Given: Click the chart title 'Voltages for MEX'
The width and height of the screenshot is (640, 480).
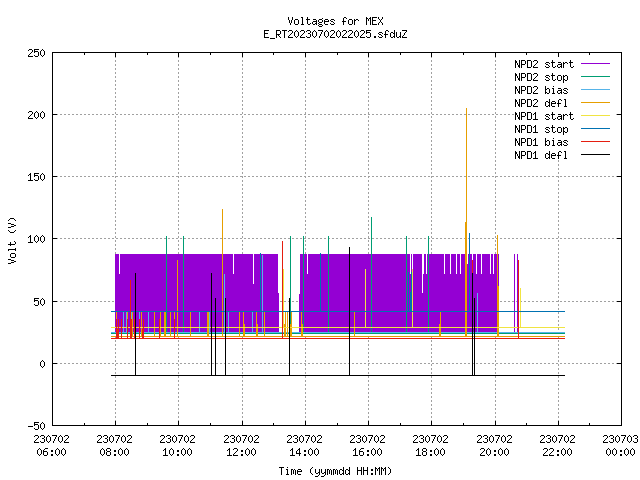Looking at the screenshot, I should point(335,21).
